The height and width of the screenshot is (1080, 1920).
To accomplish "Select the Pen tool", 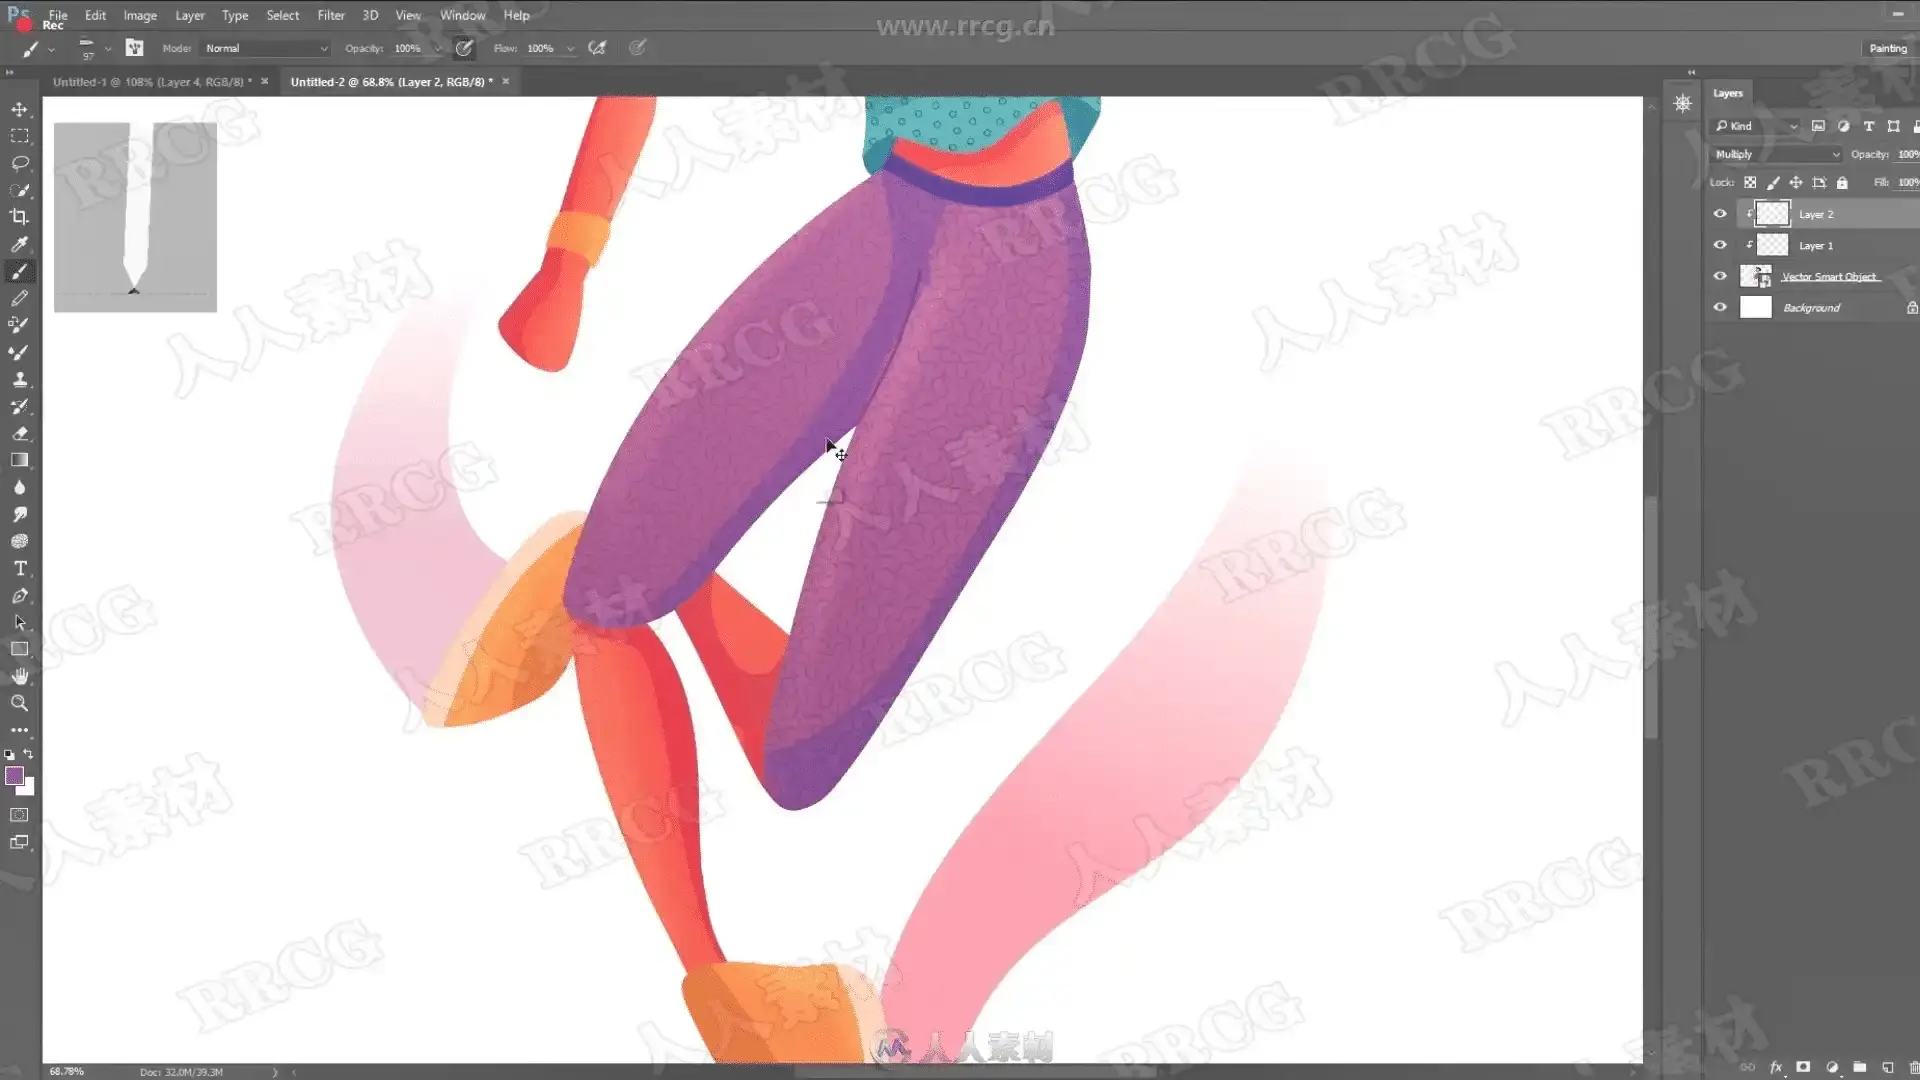I will coord(19,595).
